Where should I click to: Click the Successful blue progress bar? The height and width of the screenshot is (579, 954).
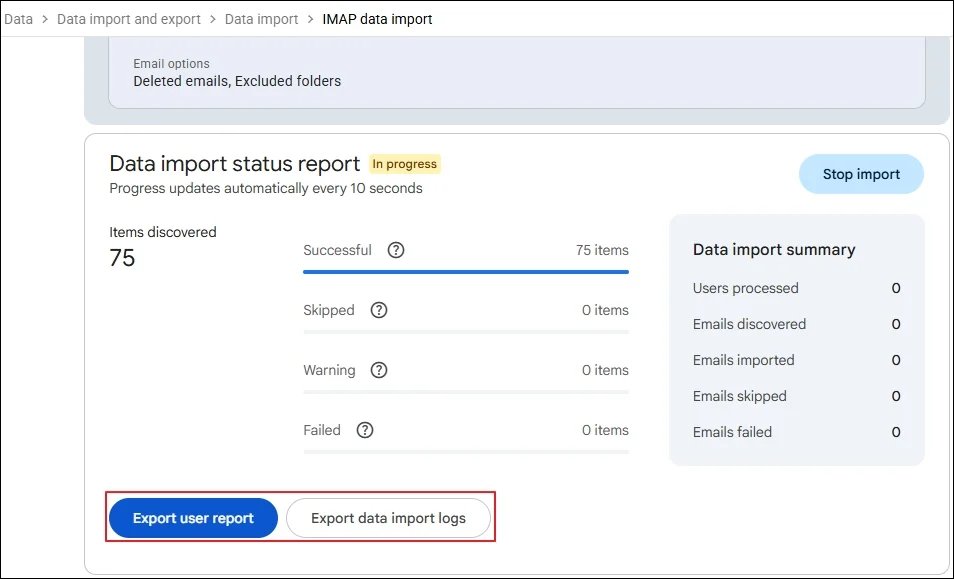pyautogui.click(x=466, y=272)
